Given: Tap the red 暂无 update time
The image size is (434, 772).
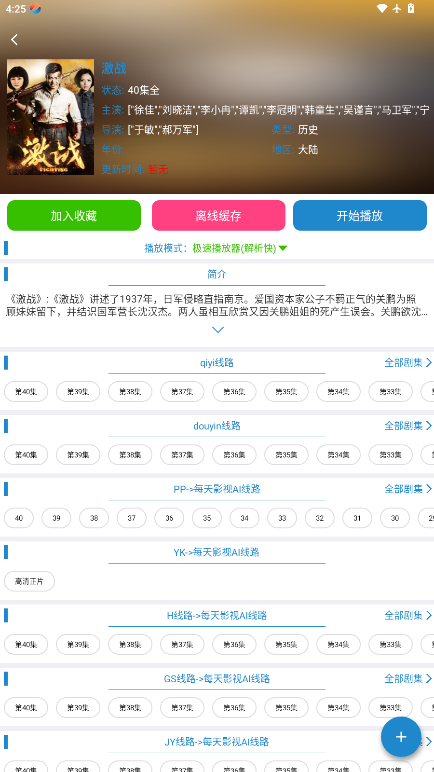Looking at the screenshot, I should pos(158,170).
